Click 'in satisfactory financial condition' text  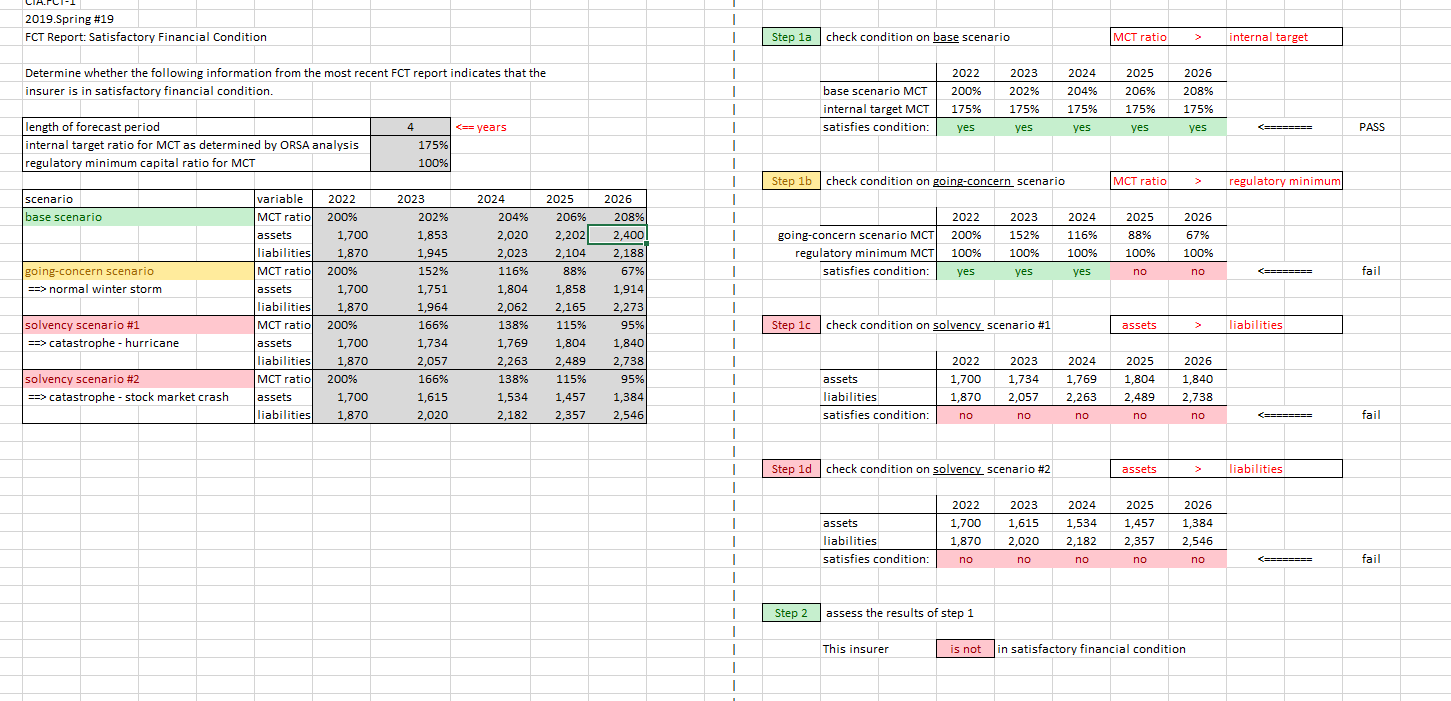(1093, 649)
